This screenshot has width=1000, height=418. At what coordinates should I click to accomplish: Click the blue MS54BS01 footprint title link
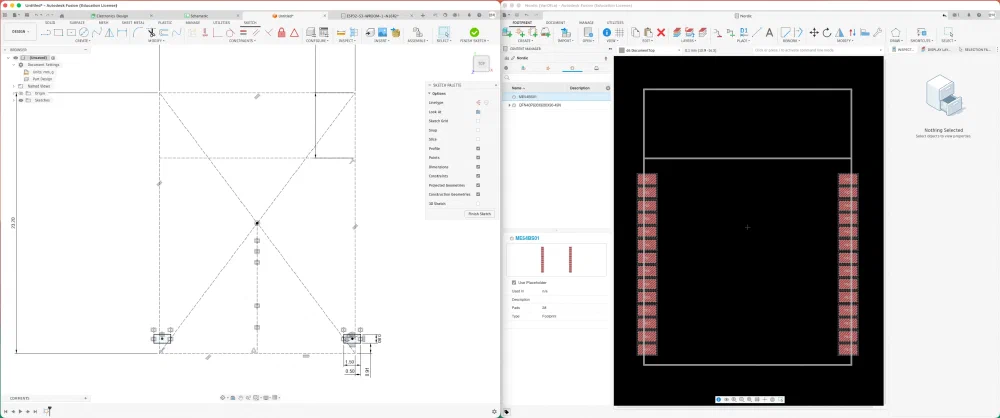point(527,237)
